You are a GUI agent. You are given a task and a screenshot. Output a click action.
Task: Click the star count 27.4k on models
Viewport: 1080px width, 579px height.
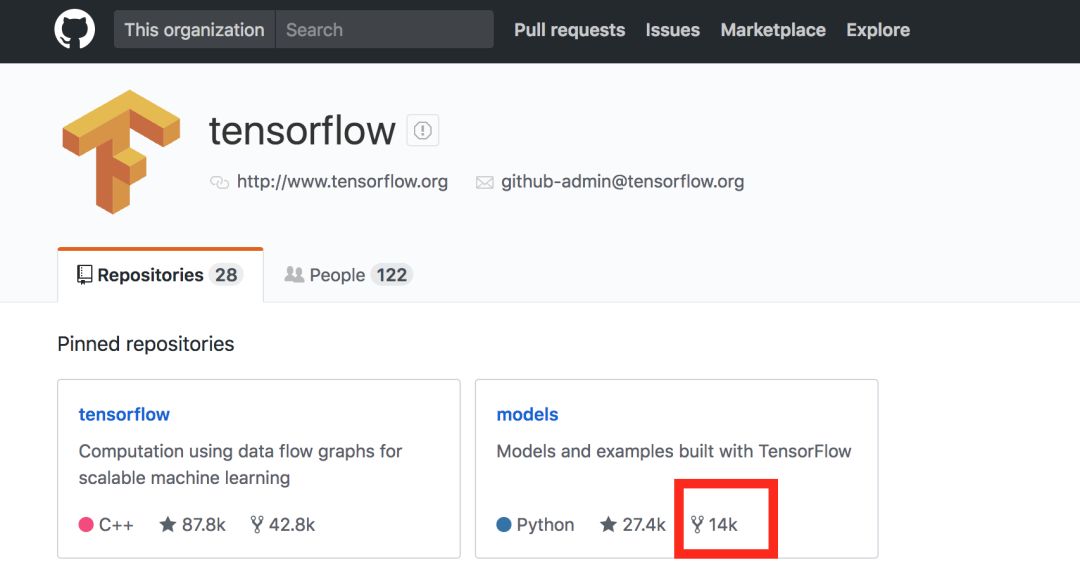click(643, 525)
